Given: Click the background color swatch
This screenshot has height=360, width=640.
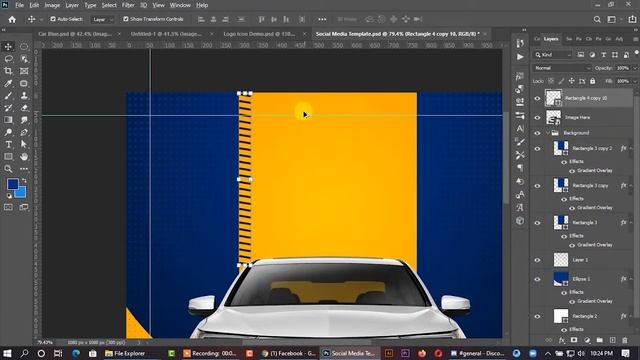Looking at the screenshot, I should point(21,193).
